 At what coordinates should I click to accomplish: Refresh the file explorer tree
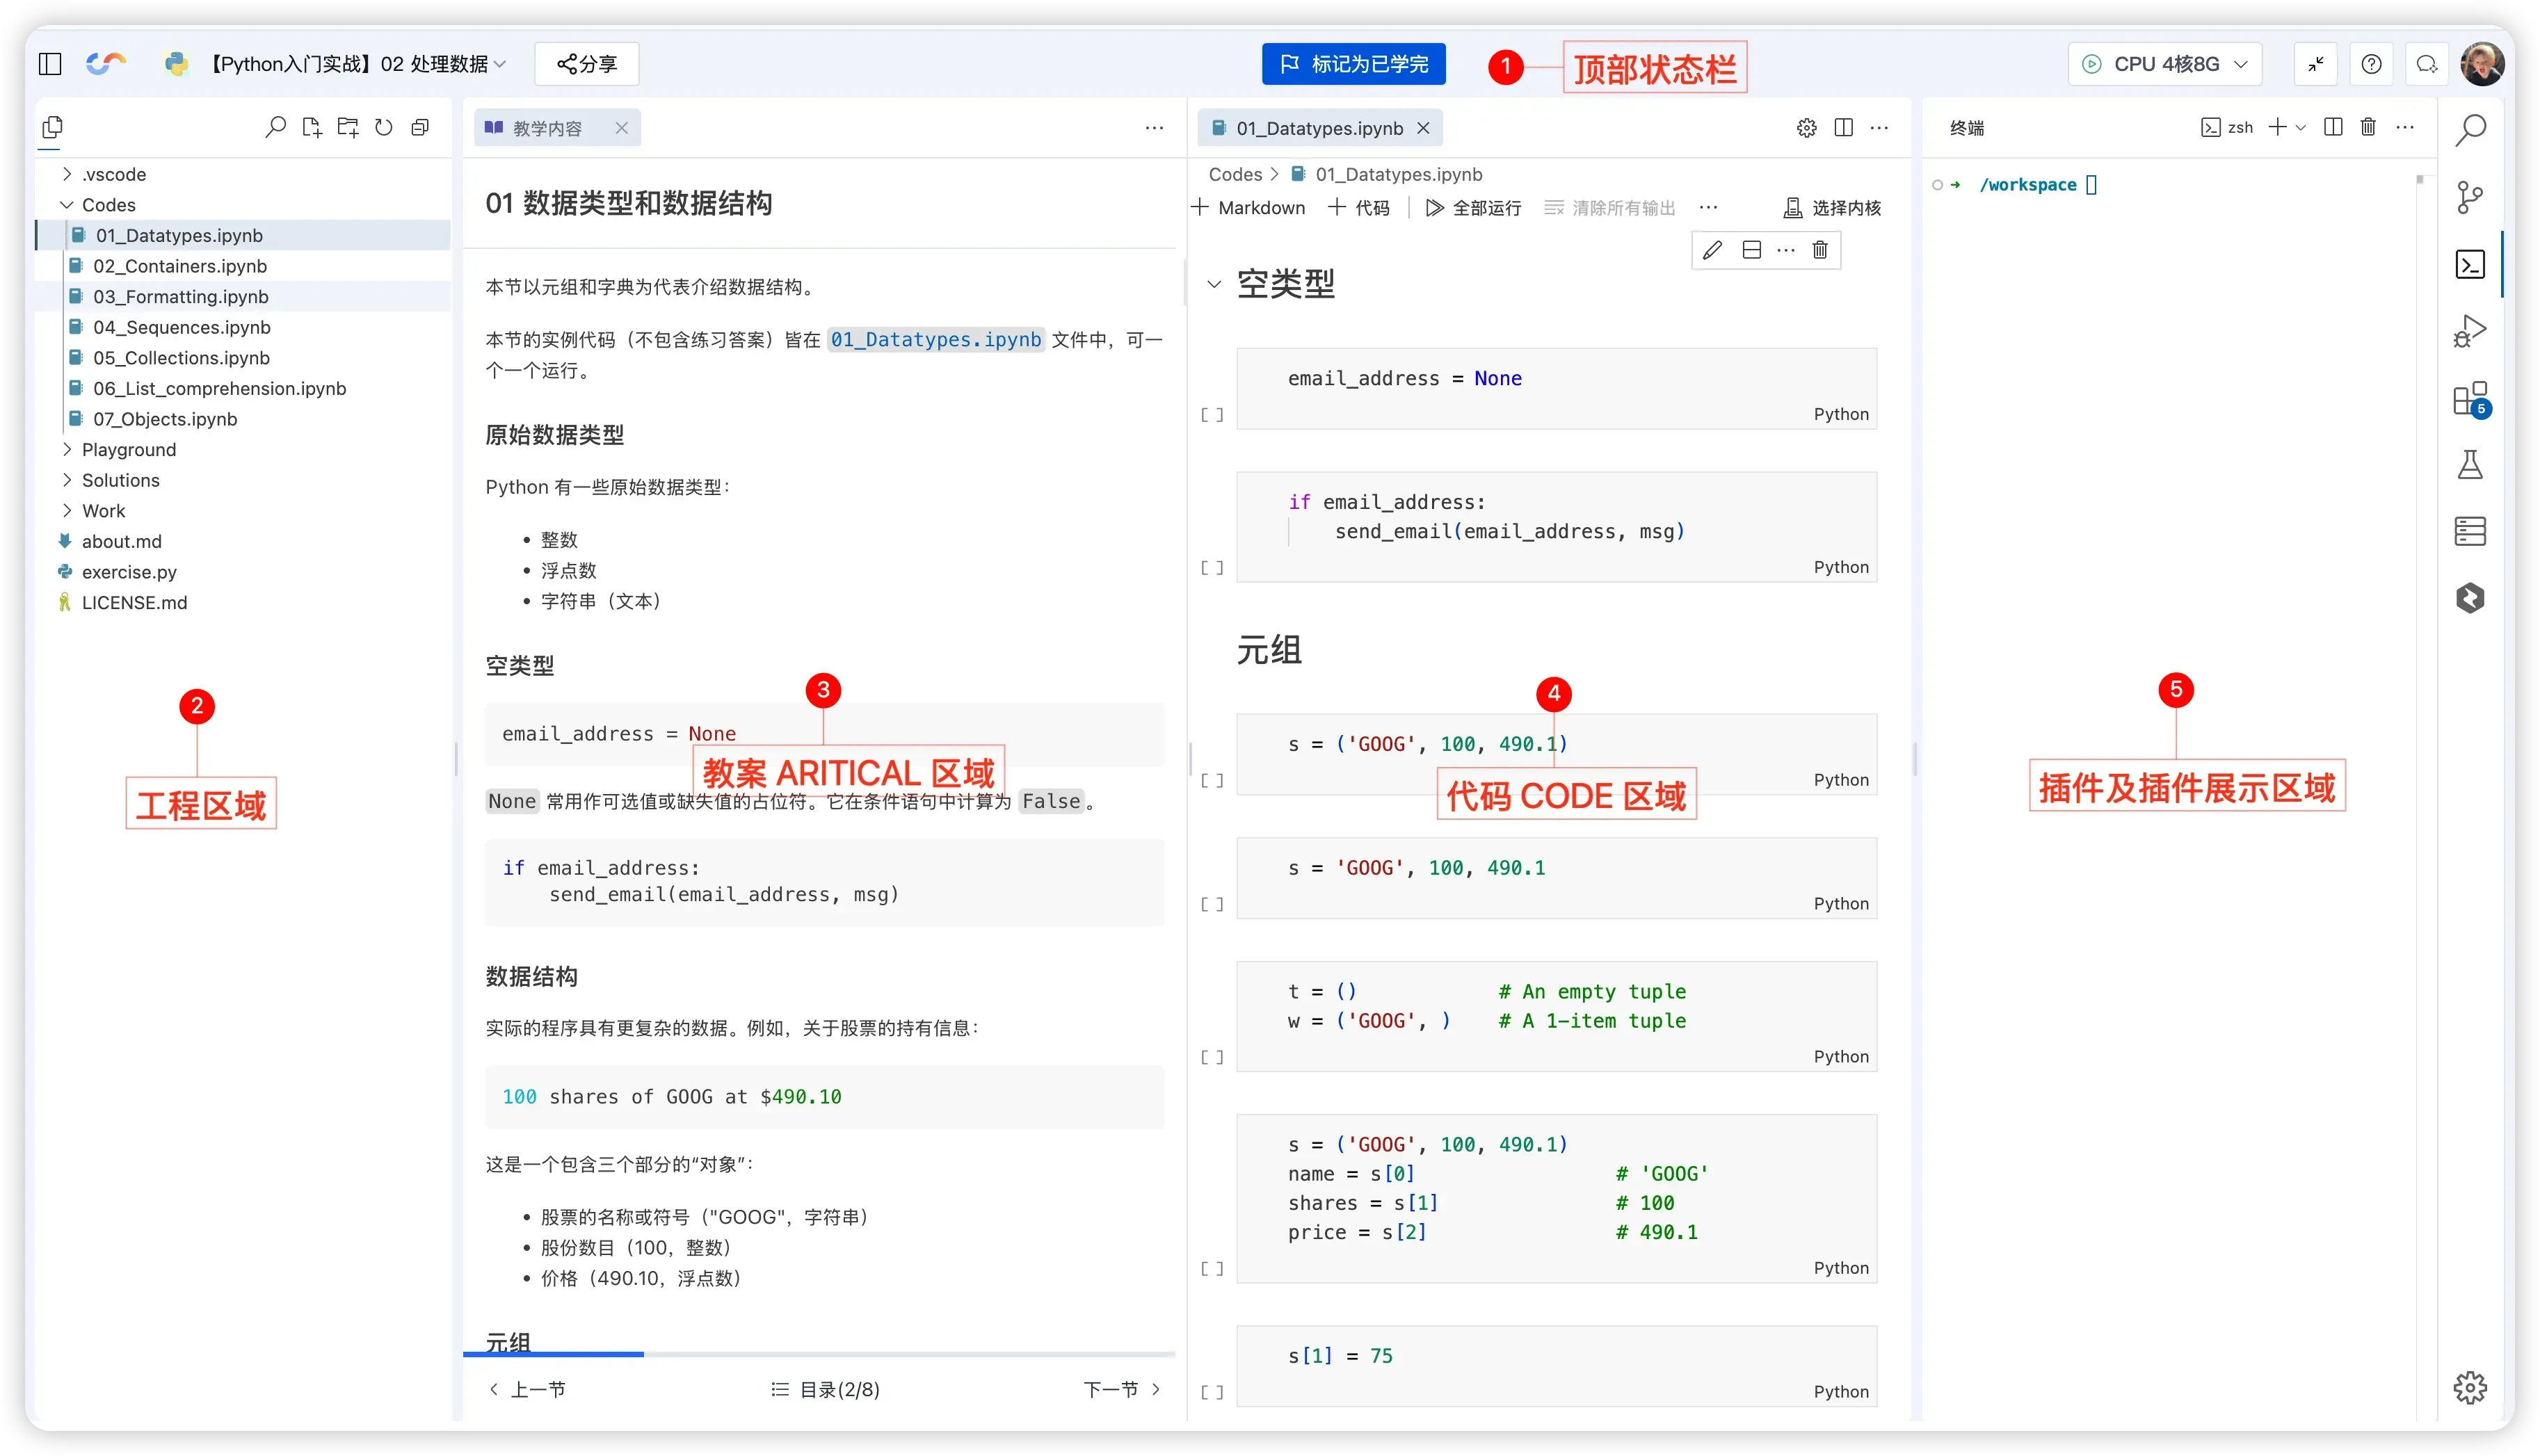(x=384, y=127)
